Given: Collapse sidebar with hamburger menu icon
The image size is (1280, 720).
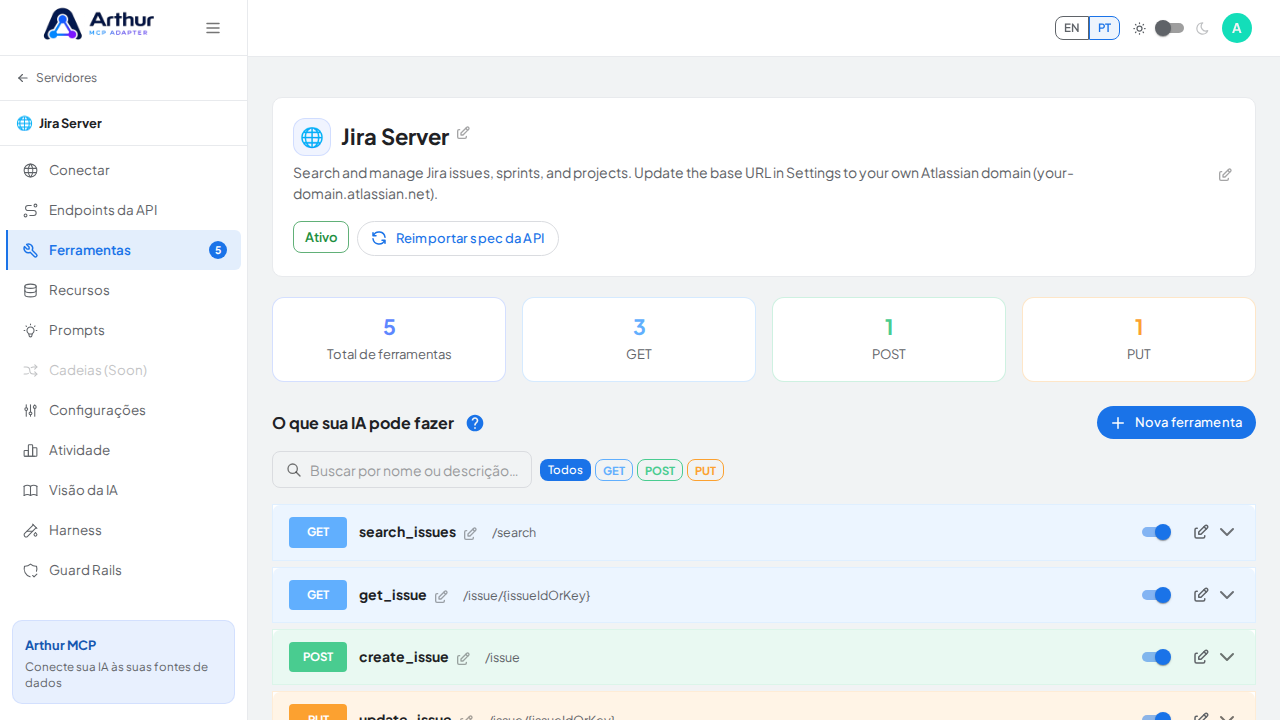Looking at the screenshot, I should [x=213, y=28].
